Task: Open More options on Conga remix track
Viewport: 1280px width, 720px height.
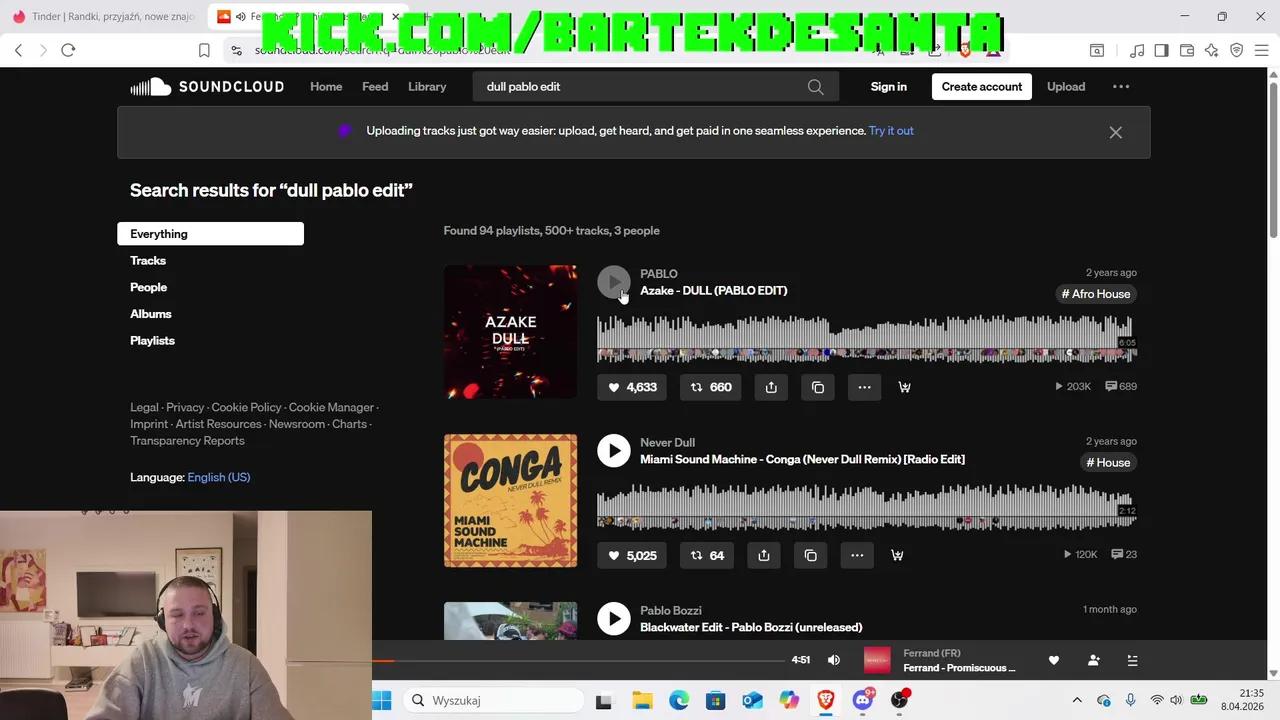Action: pyautogui.click(x=857, y=555)
